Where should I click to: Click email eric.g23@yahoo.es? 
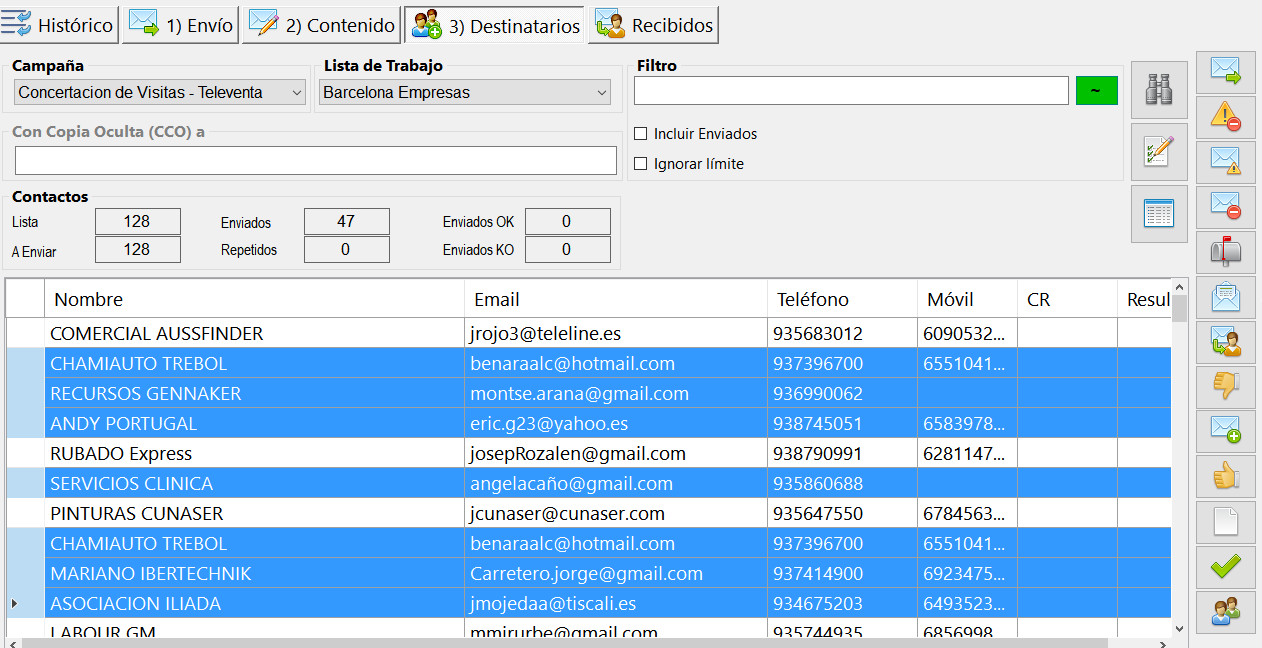pos(550,423)
